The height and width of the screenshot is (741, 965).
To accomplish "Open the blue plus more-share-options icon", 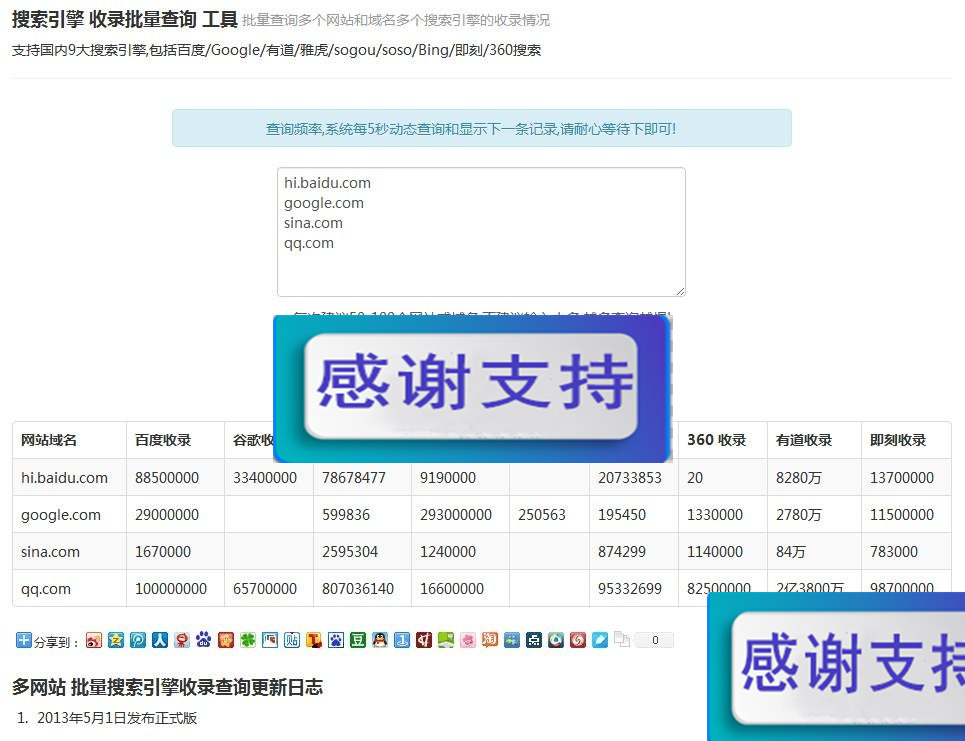I will pos(23,640).
